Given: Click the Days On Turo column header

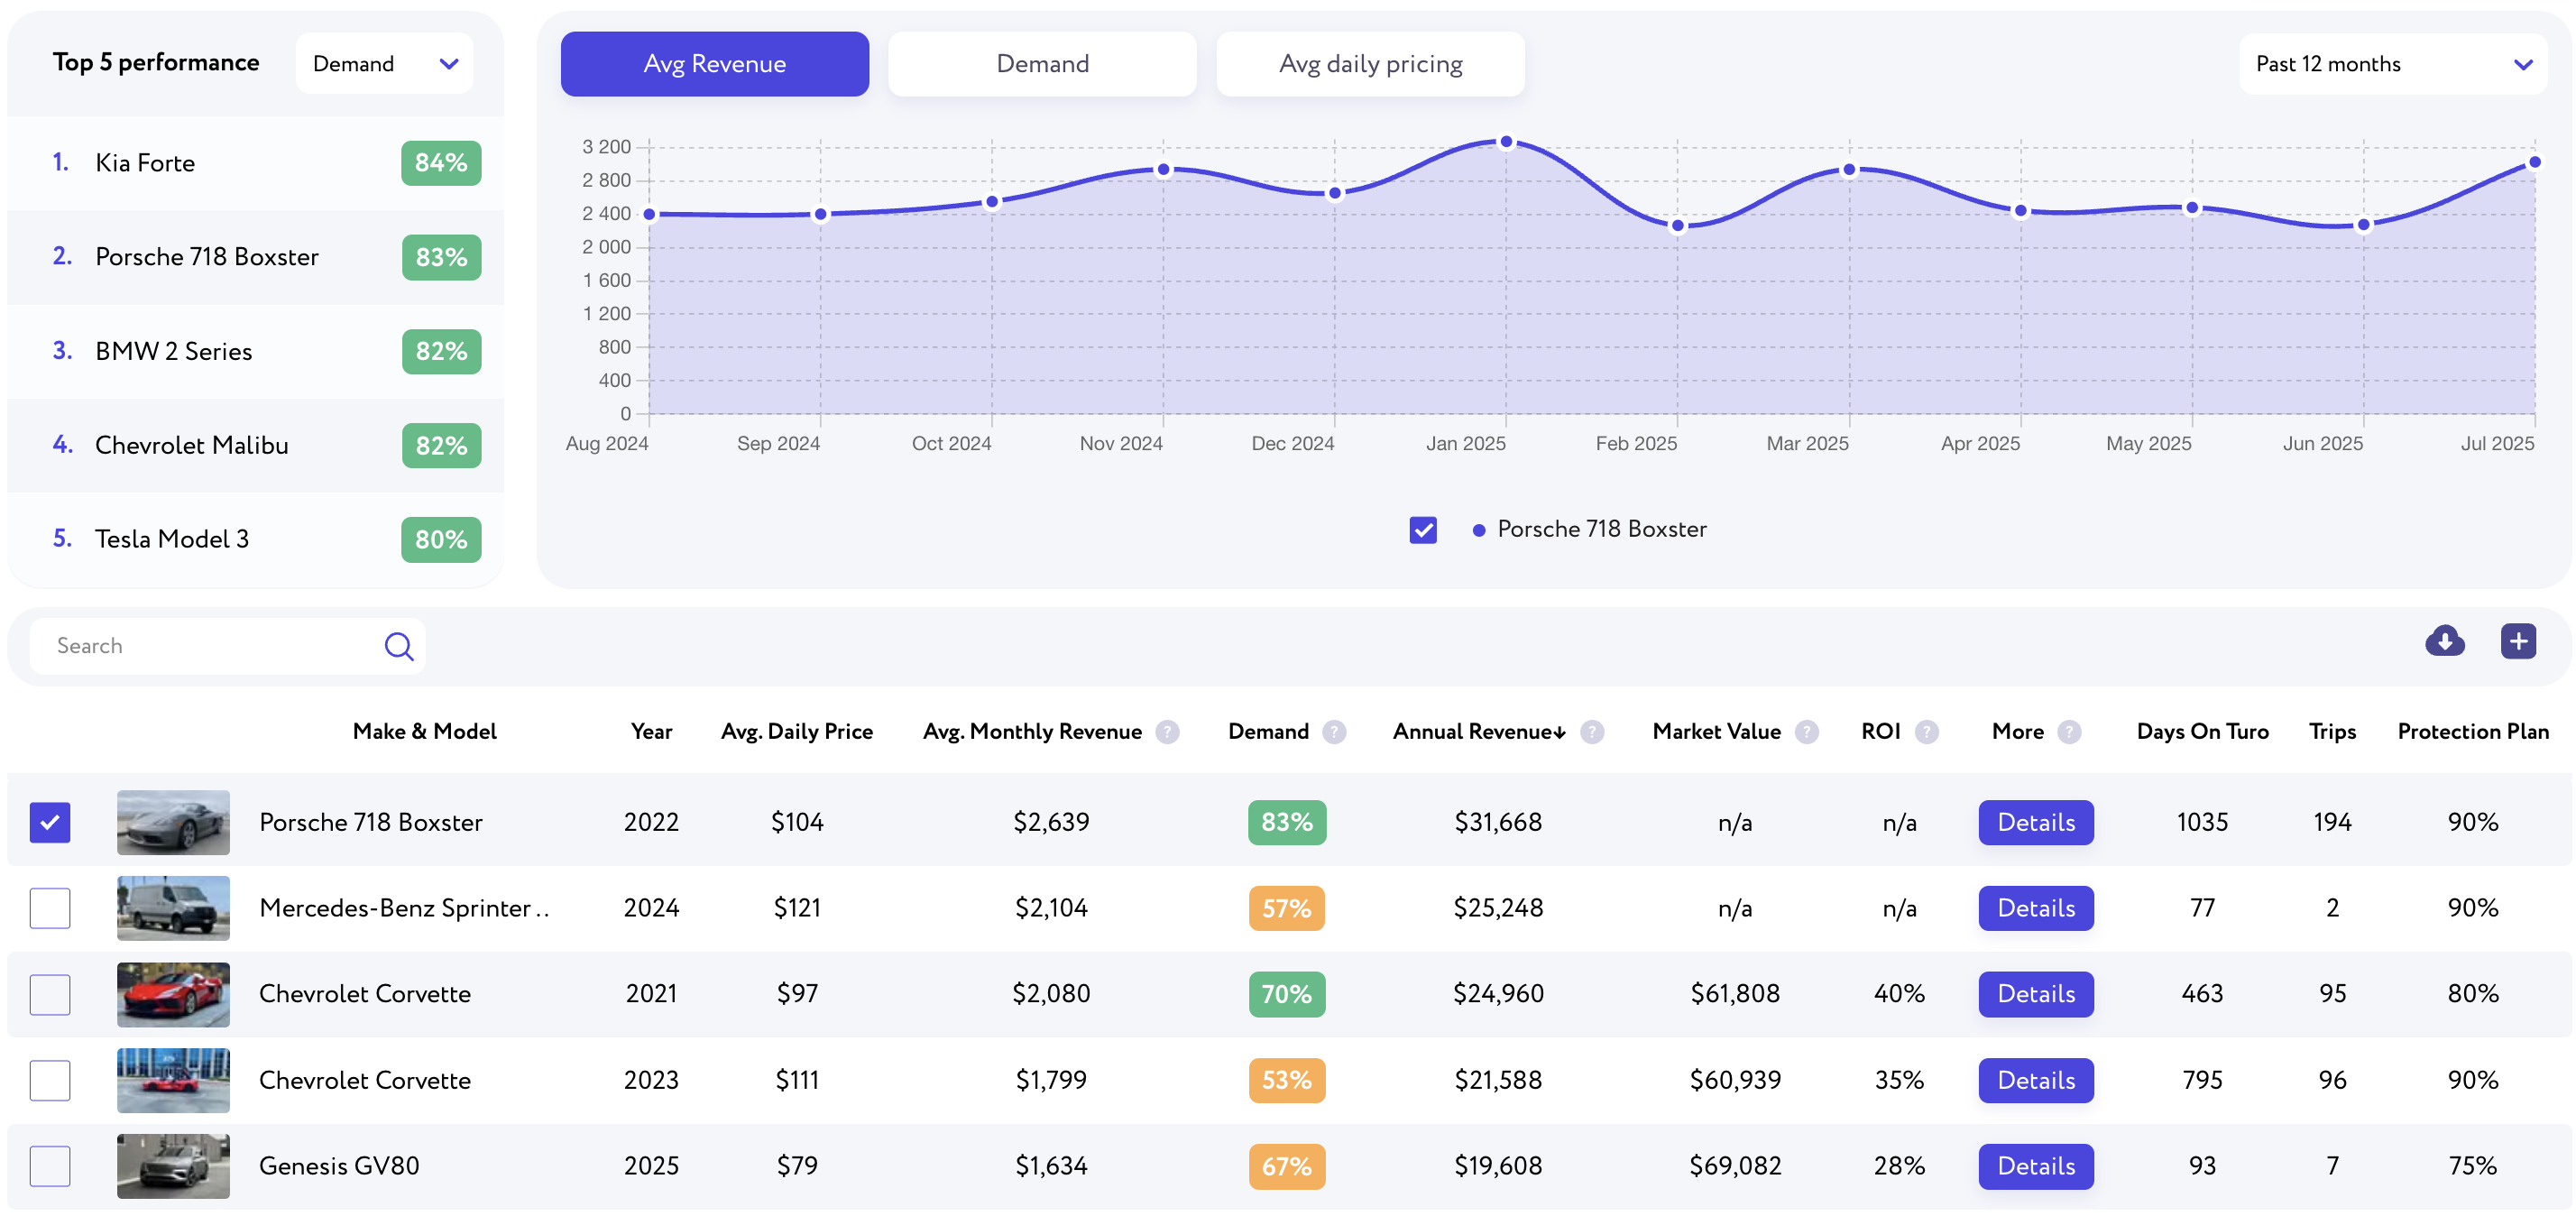Looking at the screenshot, I should click(x=2202, y=732).
